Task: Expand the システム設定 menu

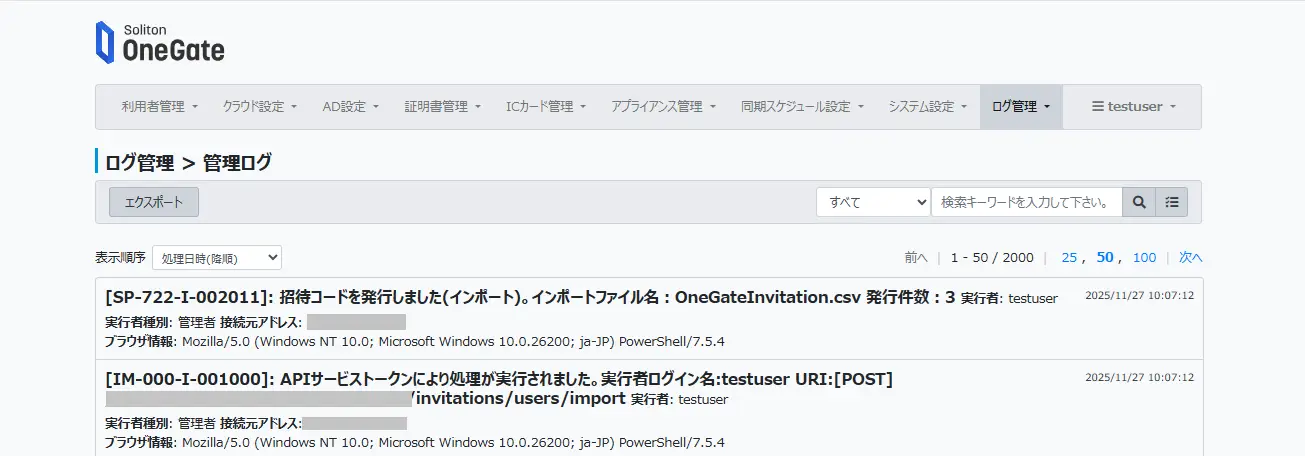Action: 927,106
